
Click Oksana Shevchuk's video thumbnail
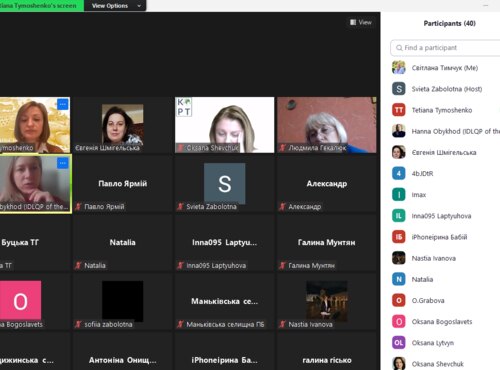pos(225,125)
